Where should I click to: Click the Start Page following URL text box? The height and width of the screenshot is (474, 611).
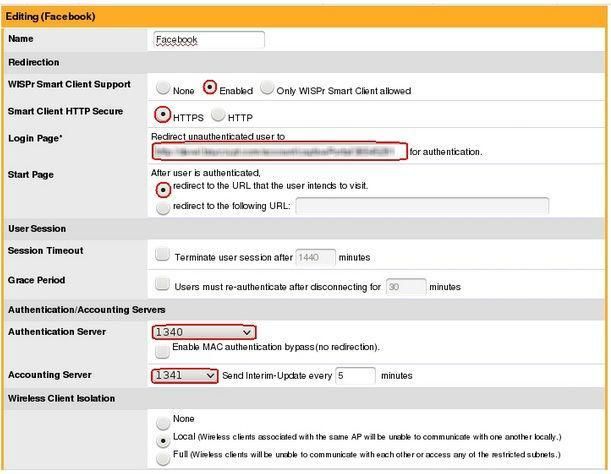tap(422, 205)
